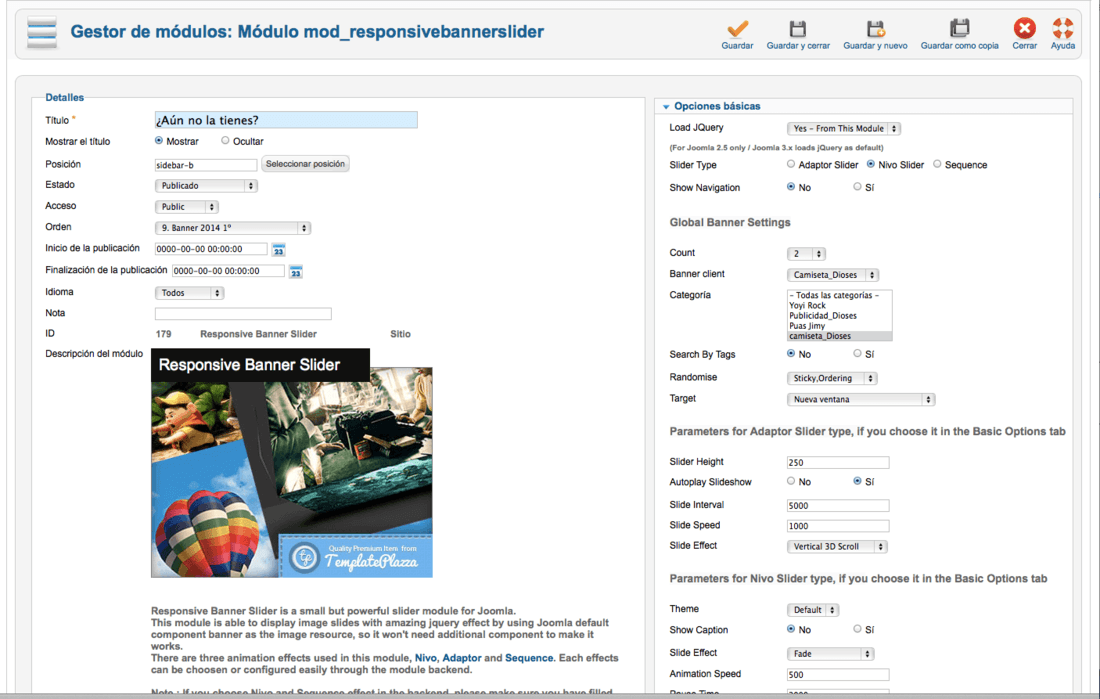The height and width of the screenshot is (699, 1100).
Task: Open the Fade slide effect dropdown
Action: tap(831, 653)
